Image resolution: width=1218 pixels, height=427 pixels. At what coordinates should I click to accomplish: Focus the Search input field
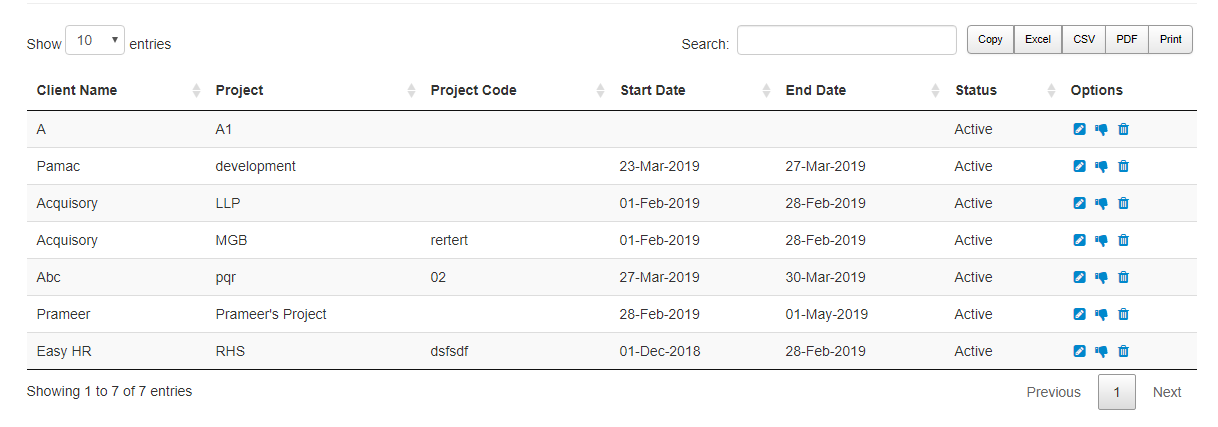(x=847, y=40)
